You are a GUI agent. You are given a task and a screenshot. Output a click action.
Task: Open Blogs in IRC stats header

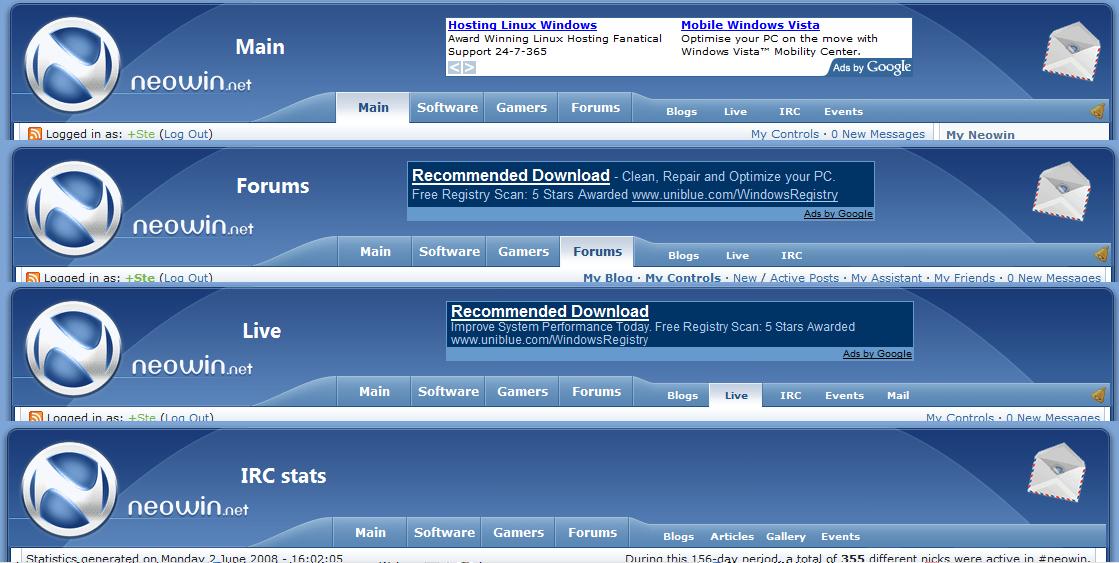coord(678,537)
